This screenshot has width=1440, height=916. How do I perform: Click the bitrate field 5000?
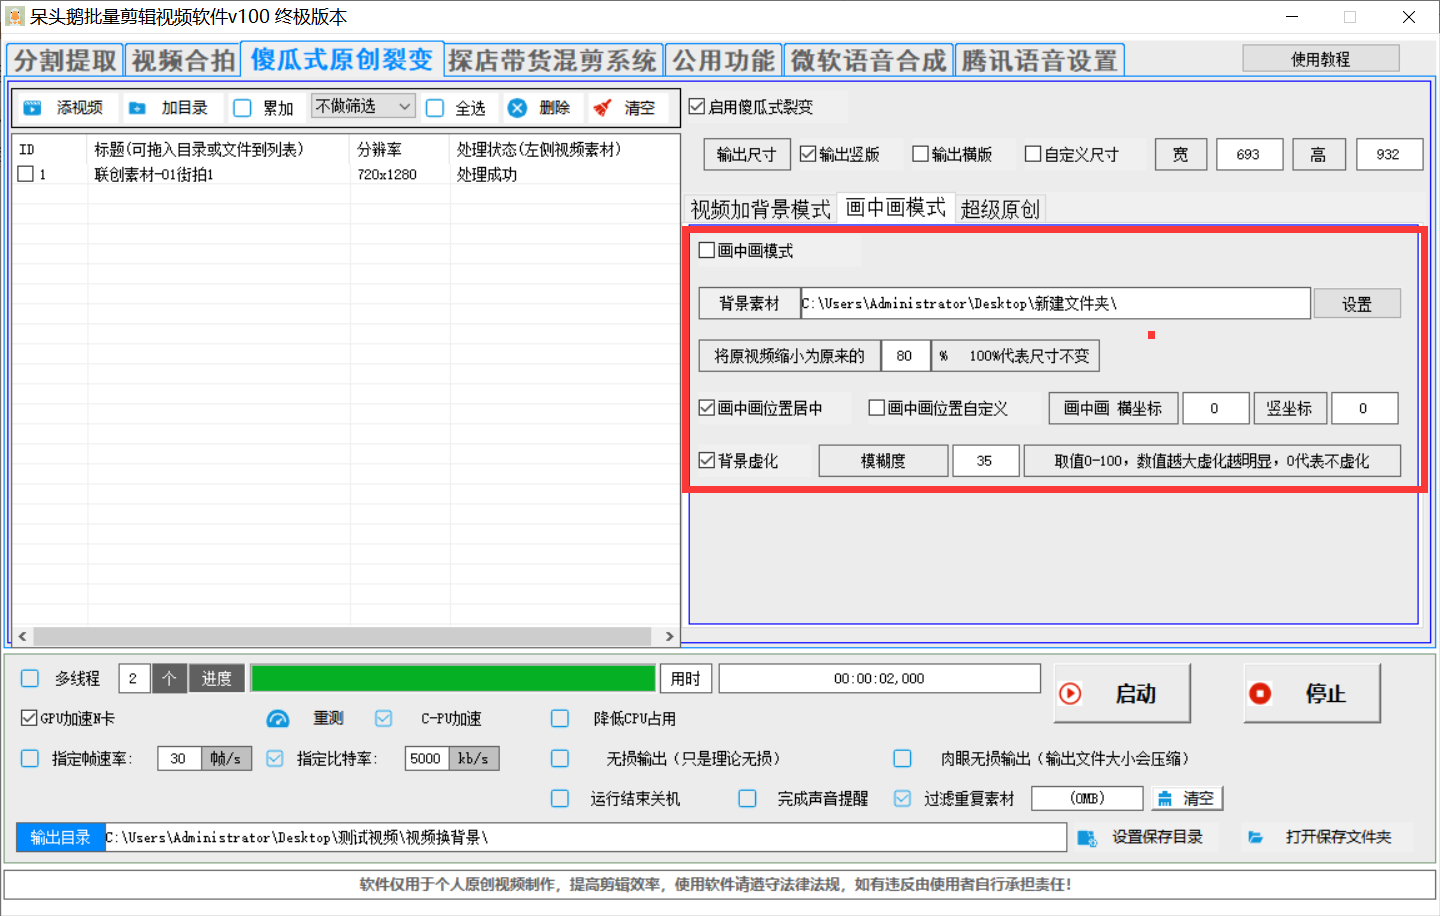click(426, 759)
